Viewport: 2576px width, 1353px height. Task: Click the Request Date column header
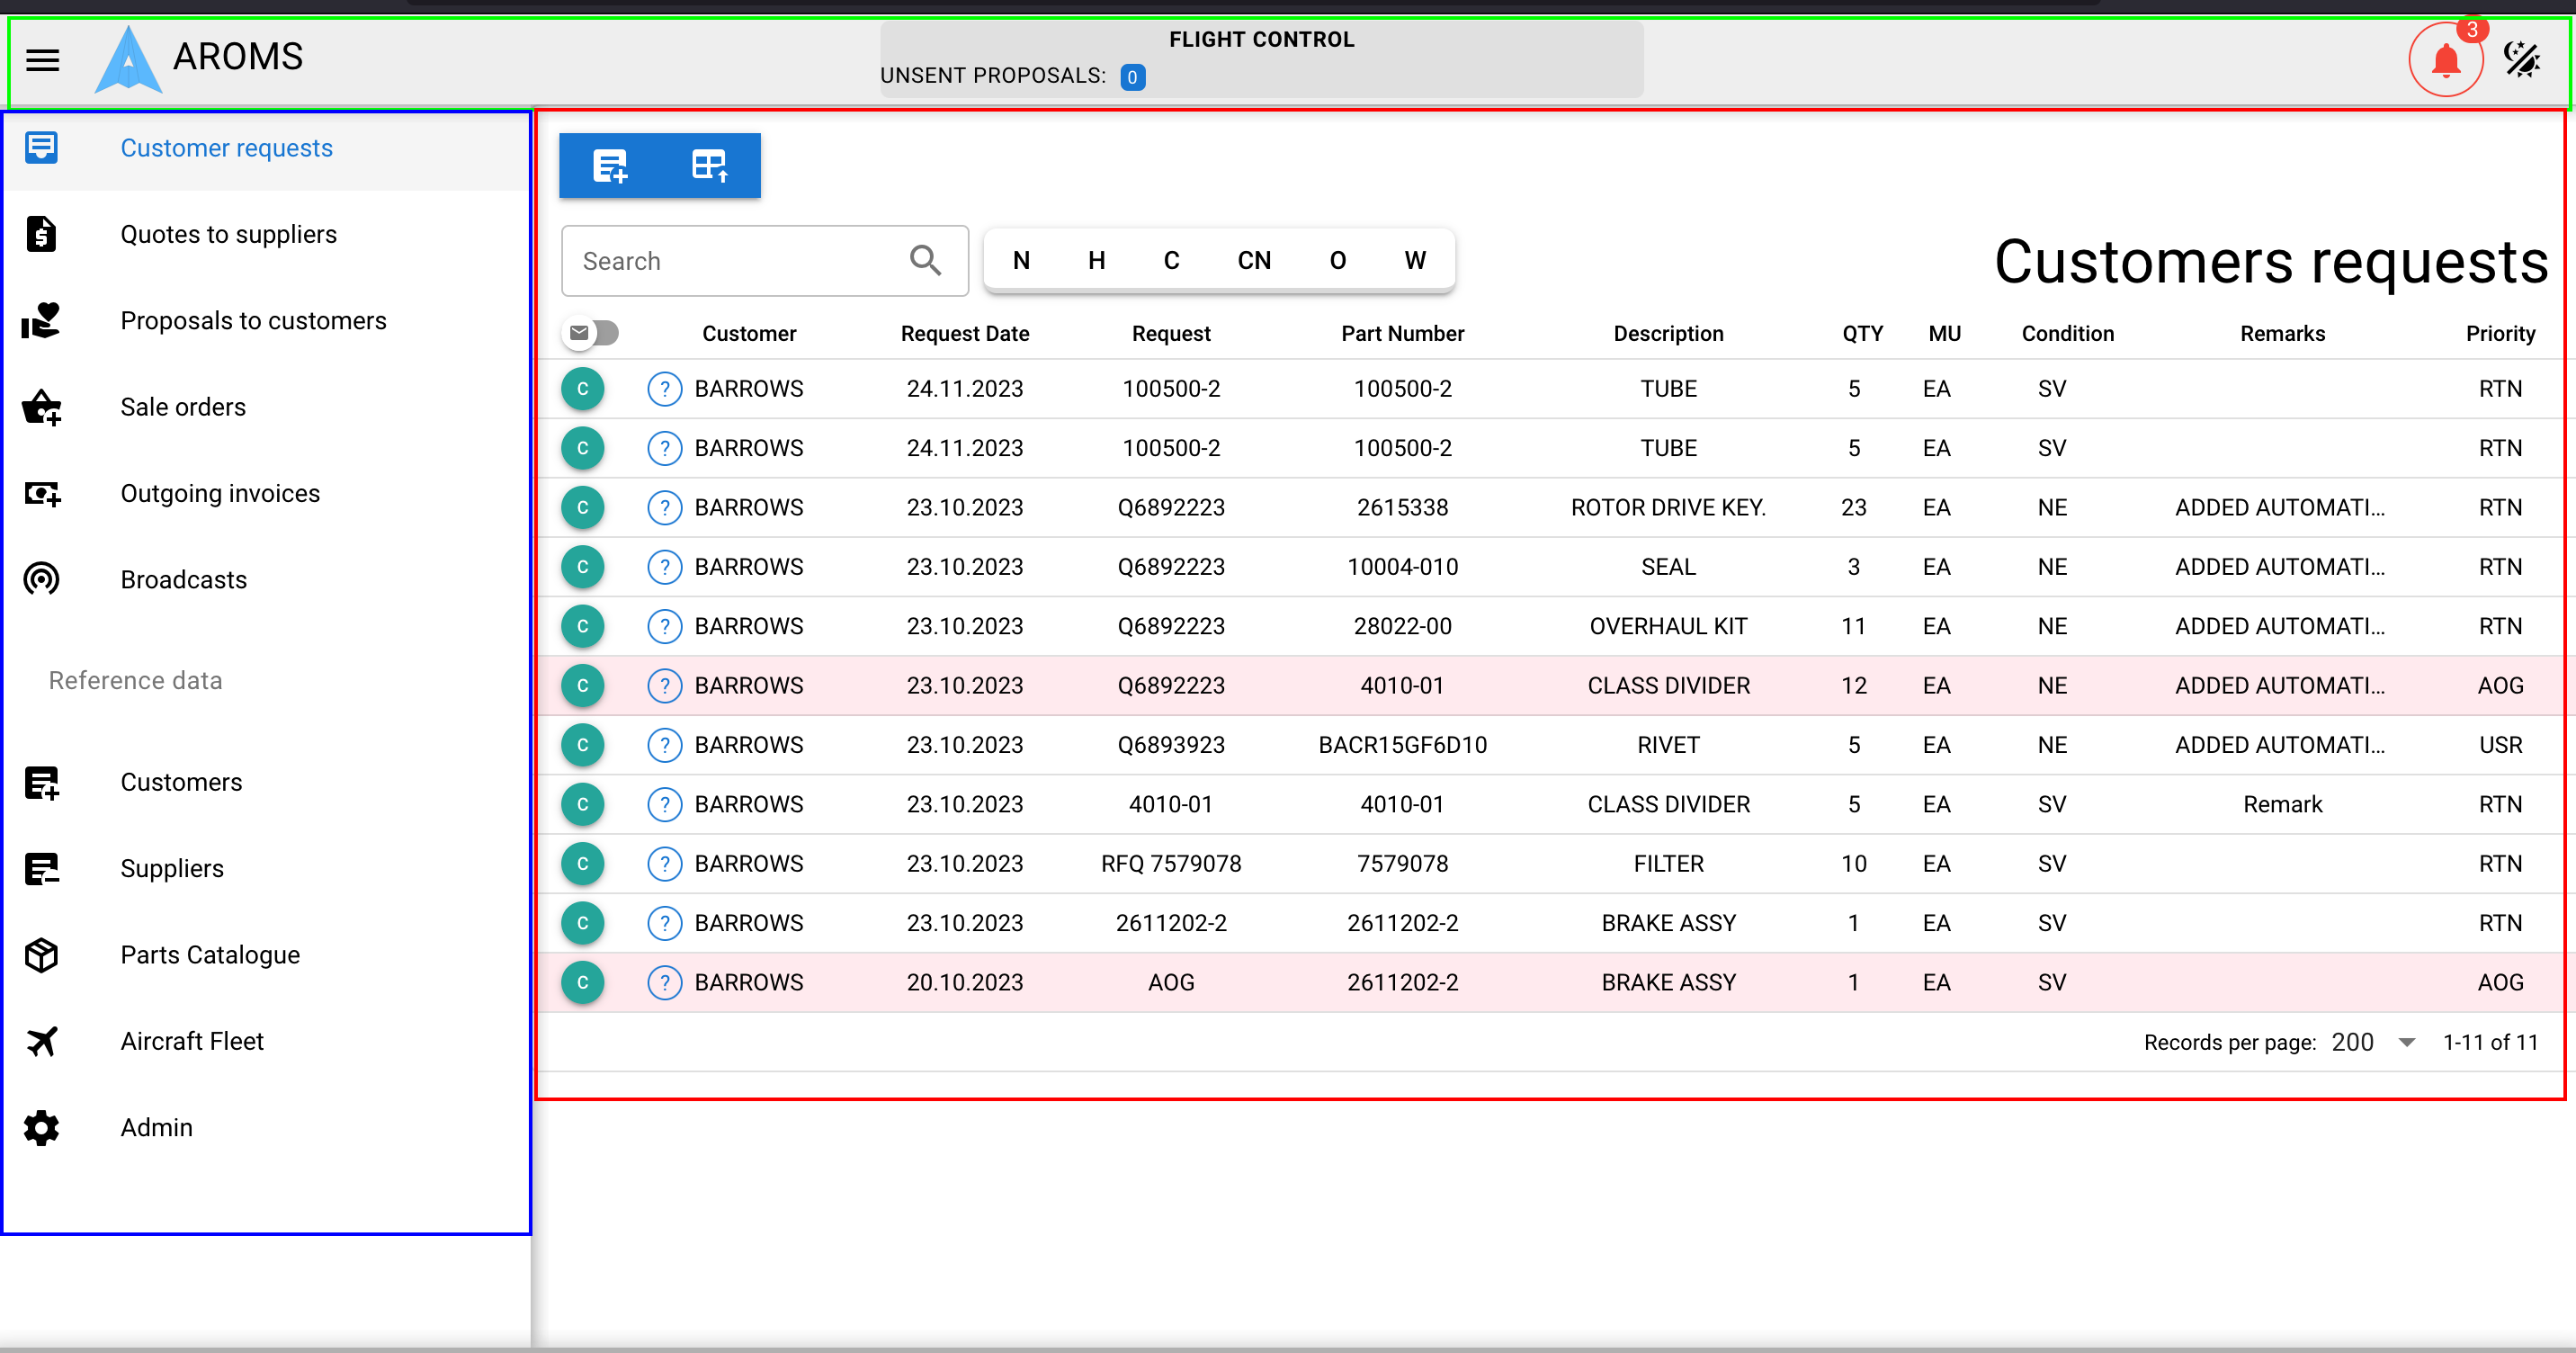coord(964,333)
